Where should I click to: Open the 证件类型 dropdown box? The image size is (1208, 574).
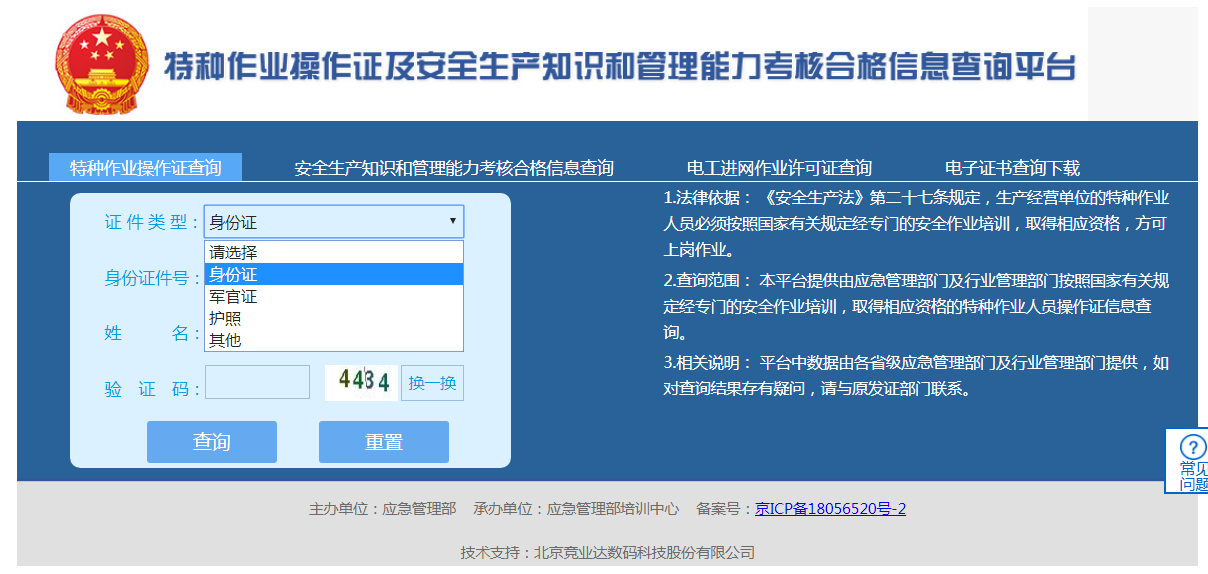(334, 222)
